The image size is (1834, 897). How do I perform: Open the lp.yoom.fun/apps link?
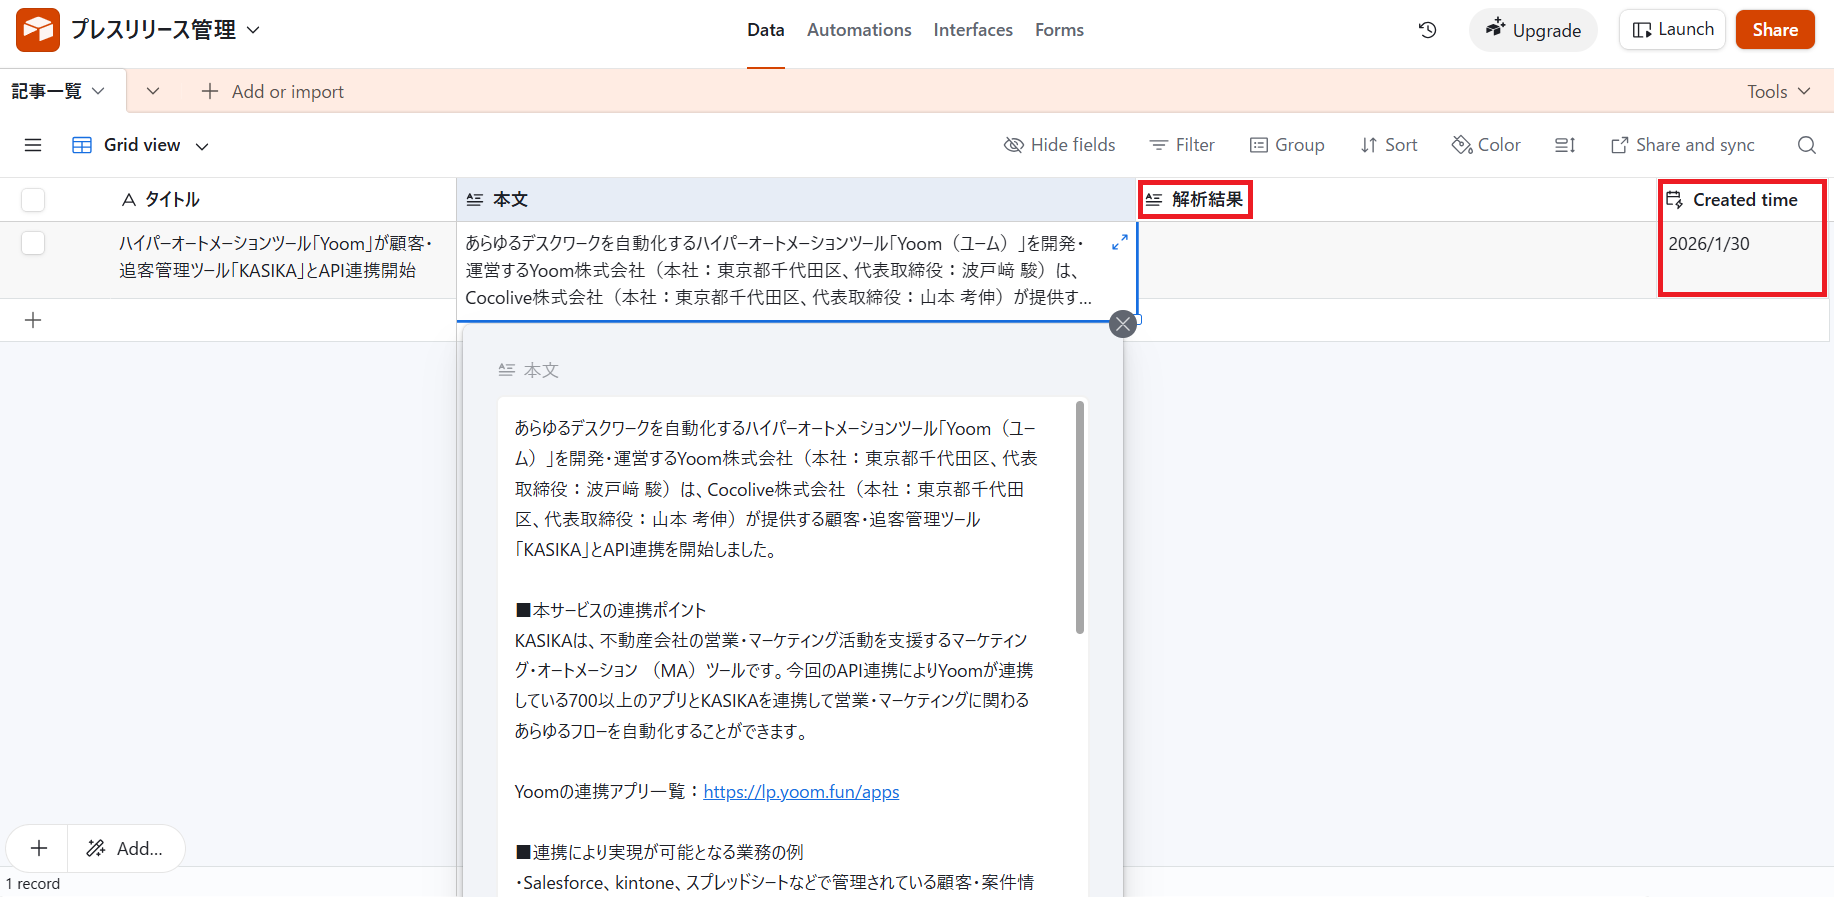pos(801,792)
